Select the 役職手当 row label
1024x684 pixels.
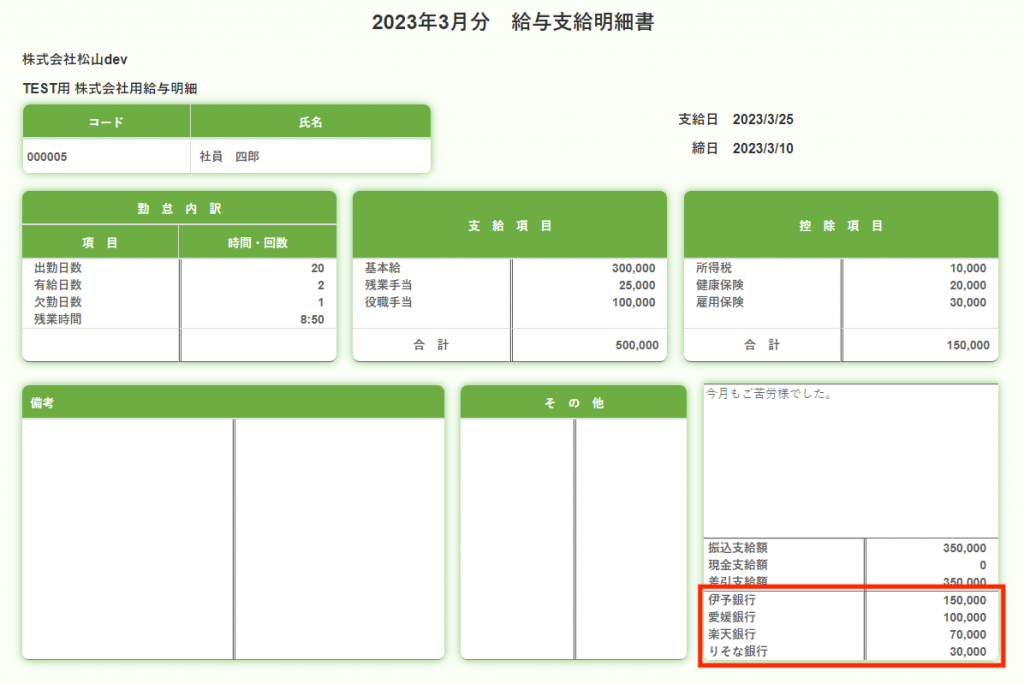389,302
